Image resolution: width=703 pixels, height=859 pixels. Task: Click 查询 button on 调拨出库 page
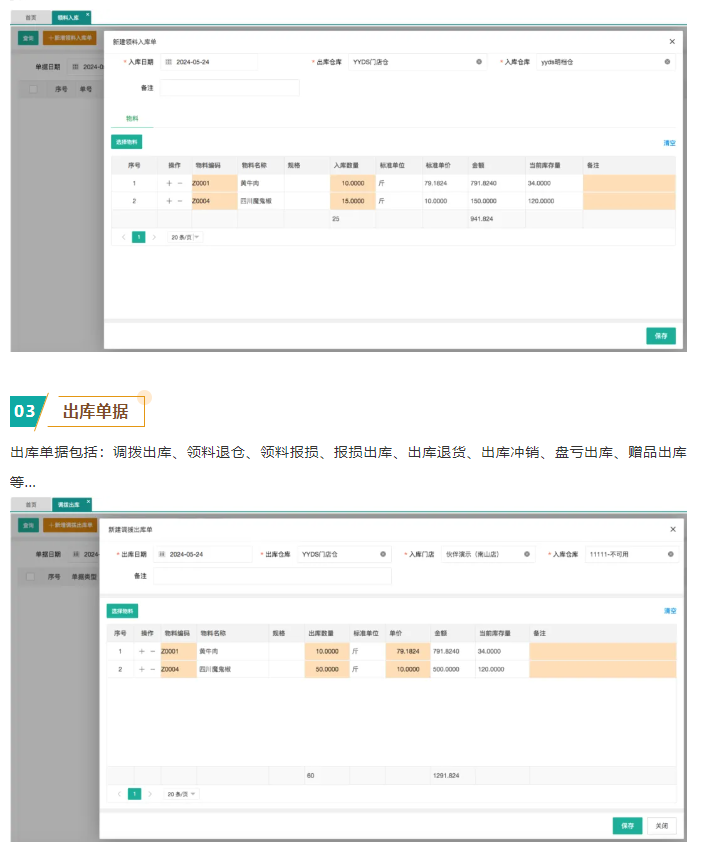coord(28,525)
